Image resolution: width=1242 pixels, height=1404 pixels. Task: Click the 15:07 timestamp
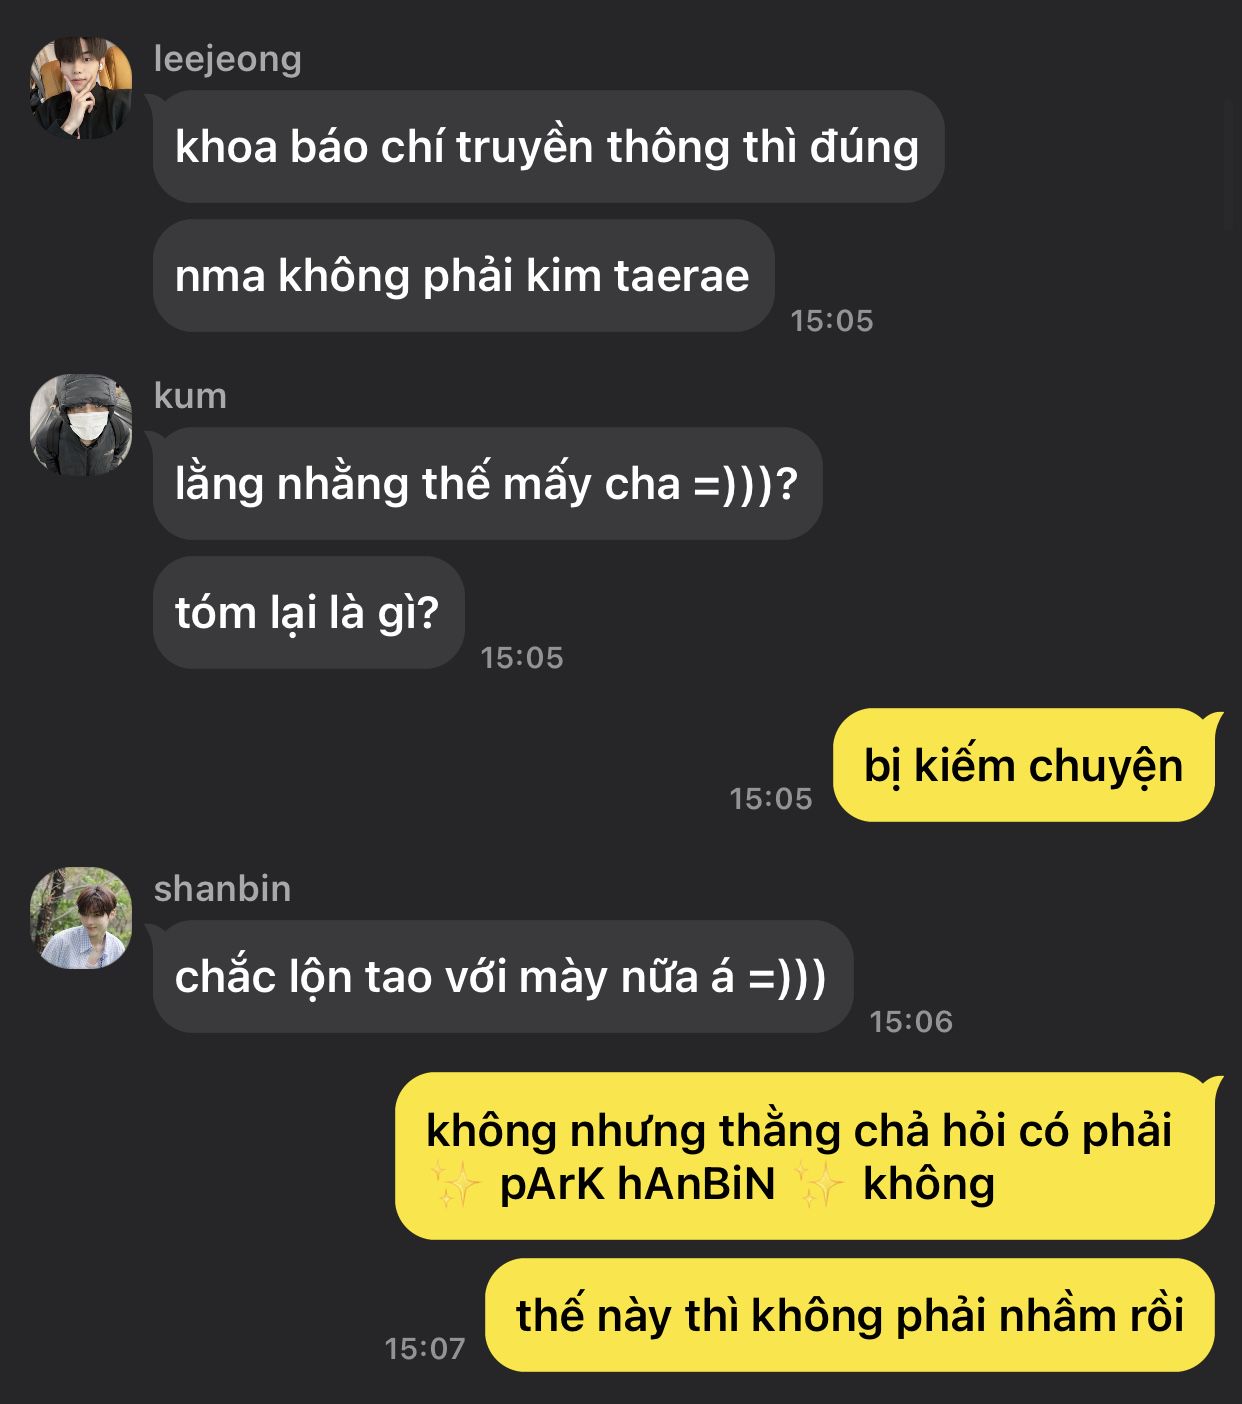[x=425, y=1349]
